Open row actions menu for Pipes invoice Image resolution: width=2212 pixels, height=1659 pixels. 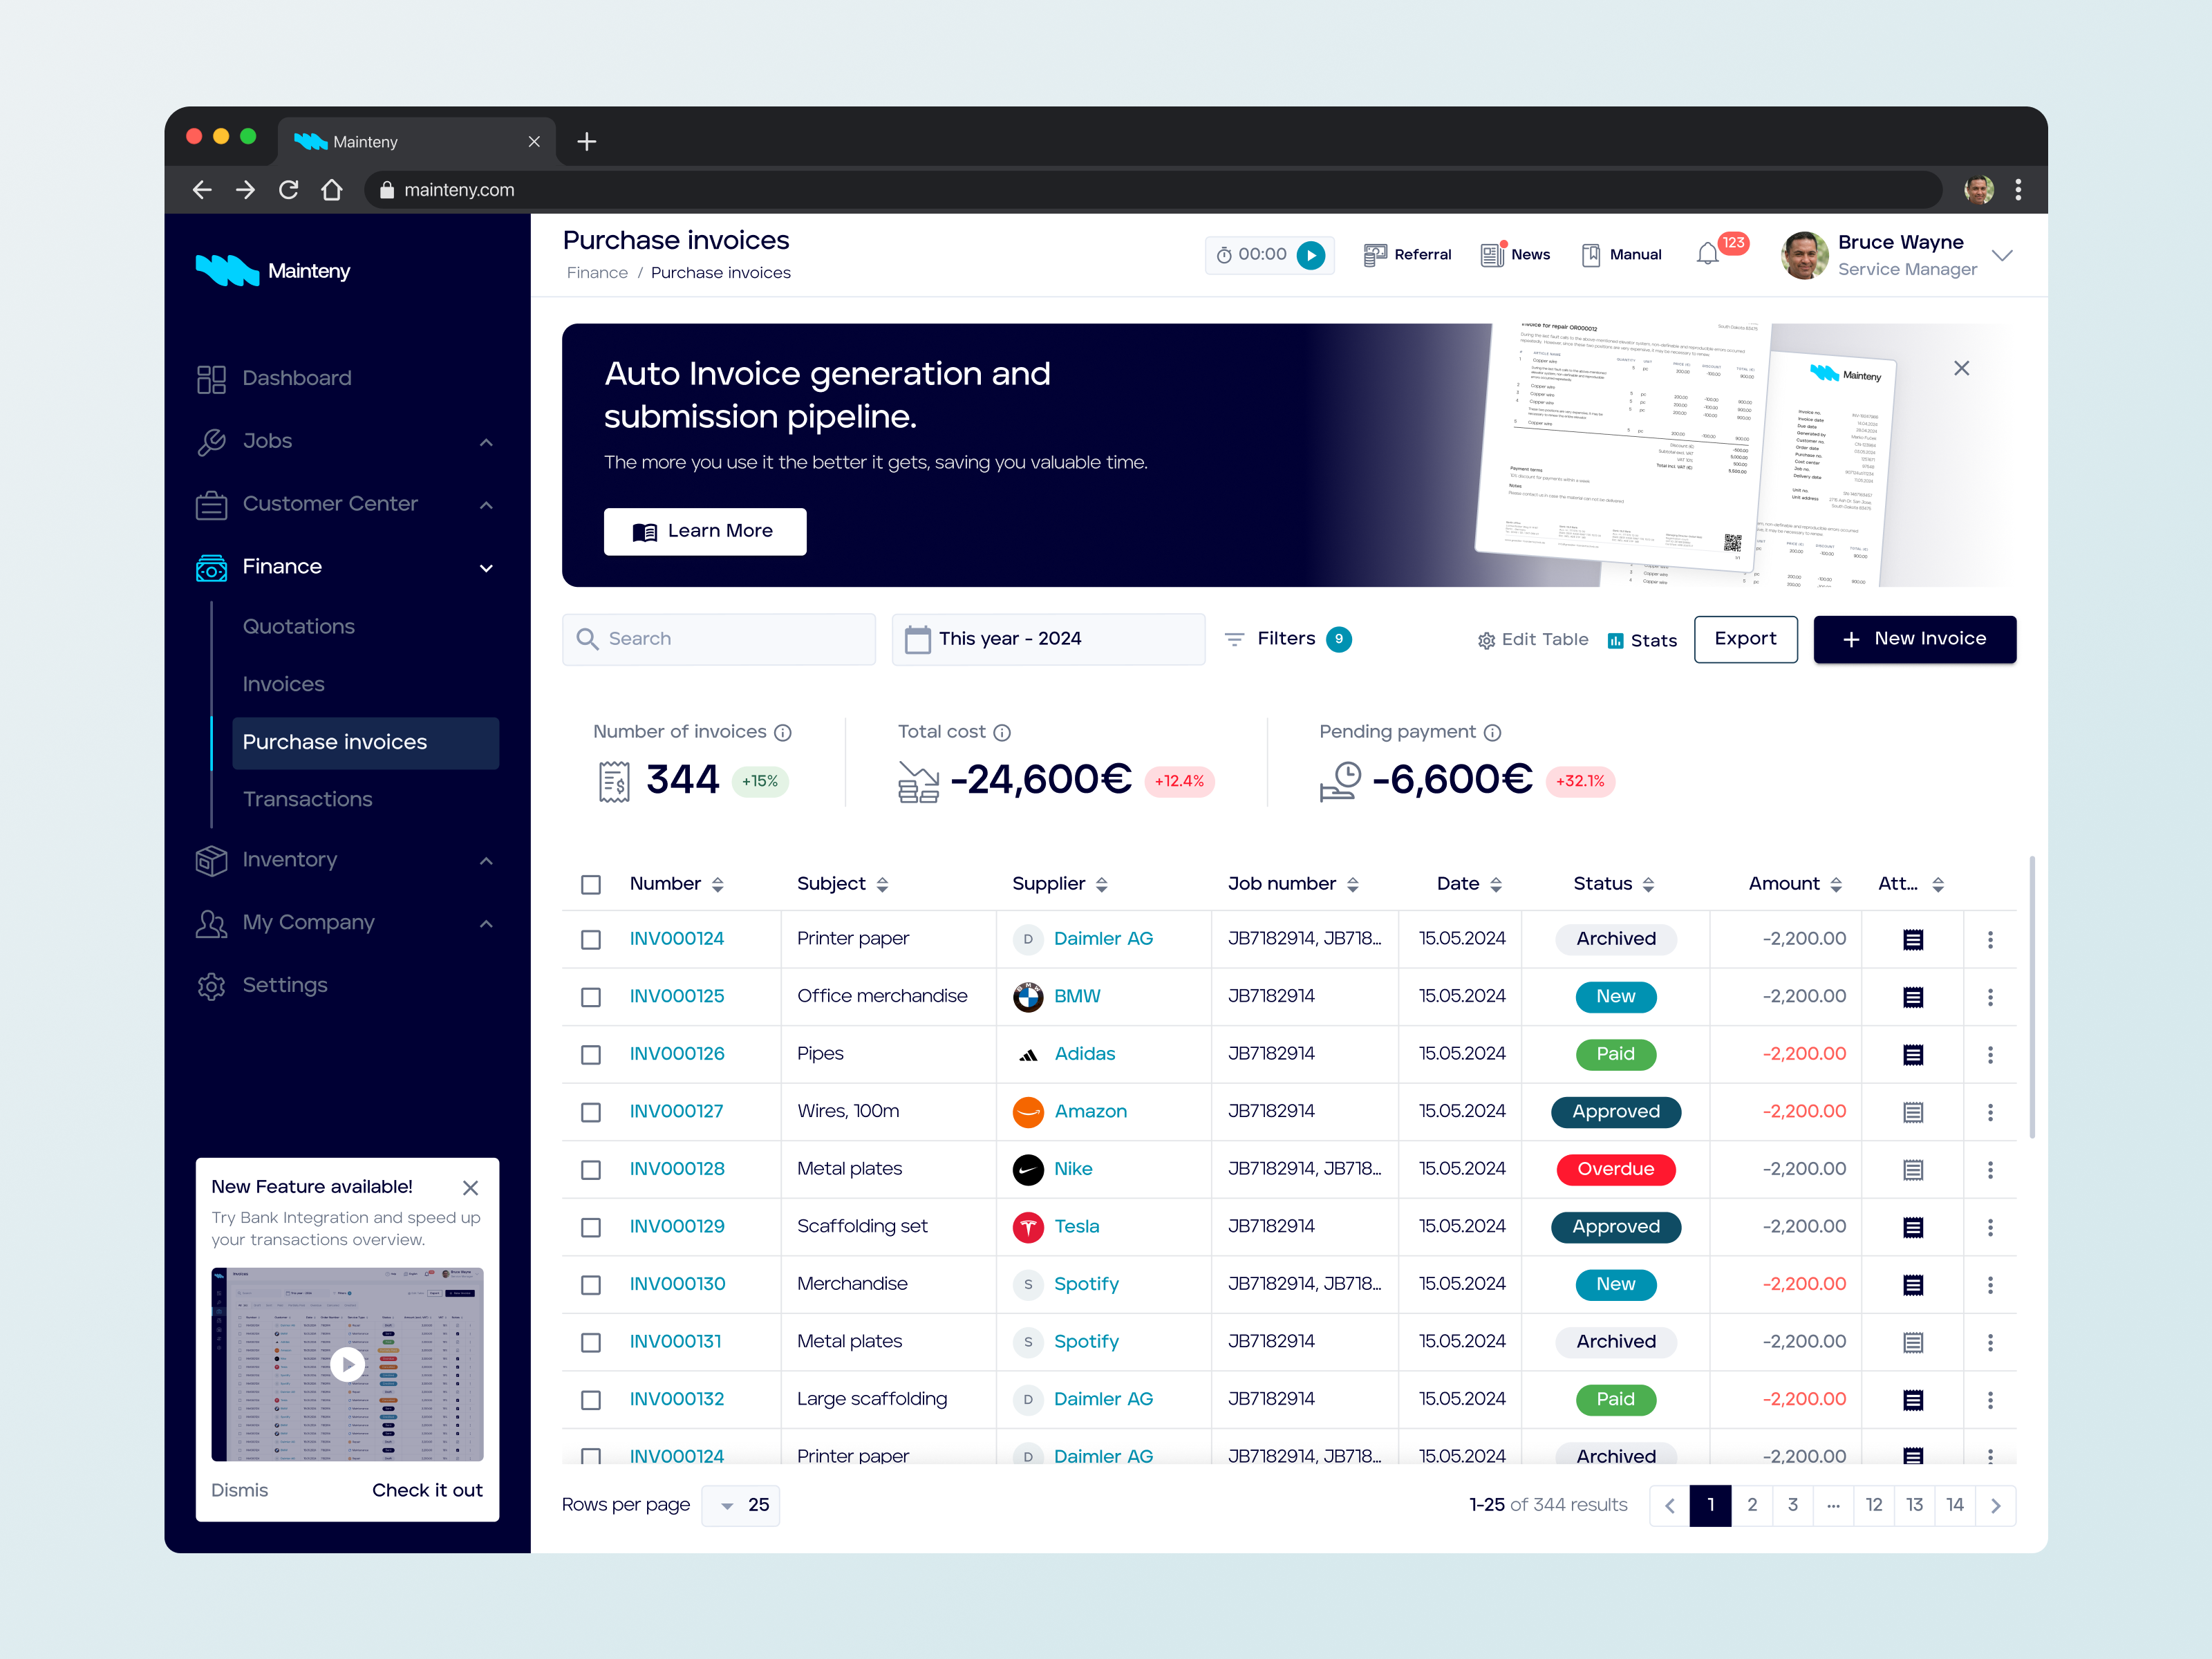1990,1054
